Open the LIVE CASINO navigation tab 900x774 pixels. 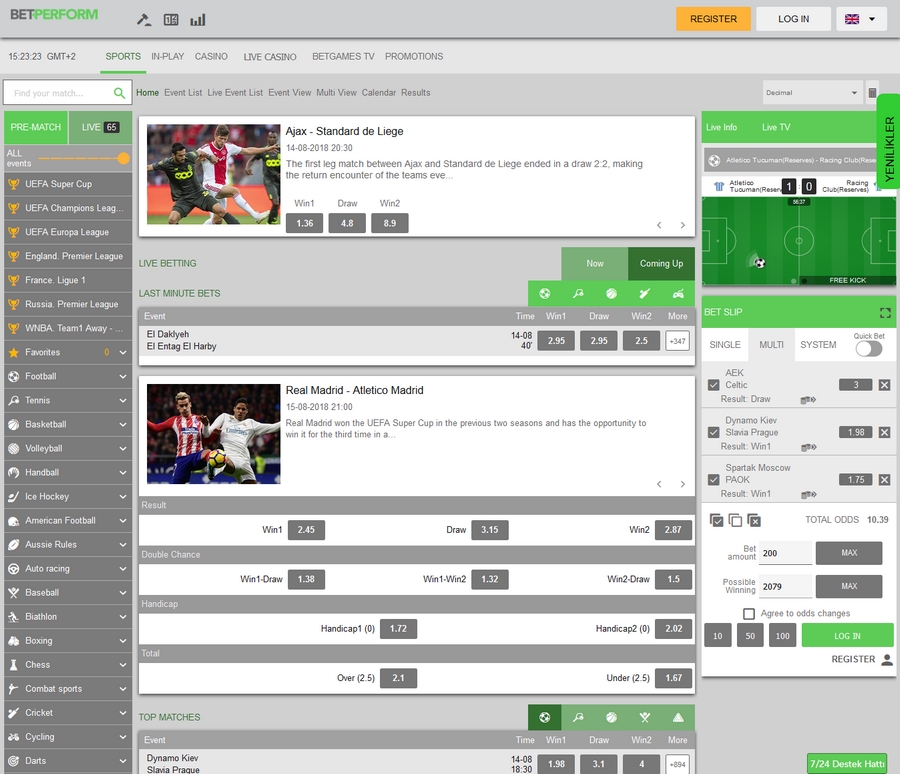[x=270, y=57]
